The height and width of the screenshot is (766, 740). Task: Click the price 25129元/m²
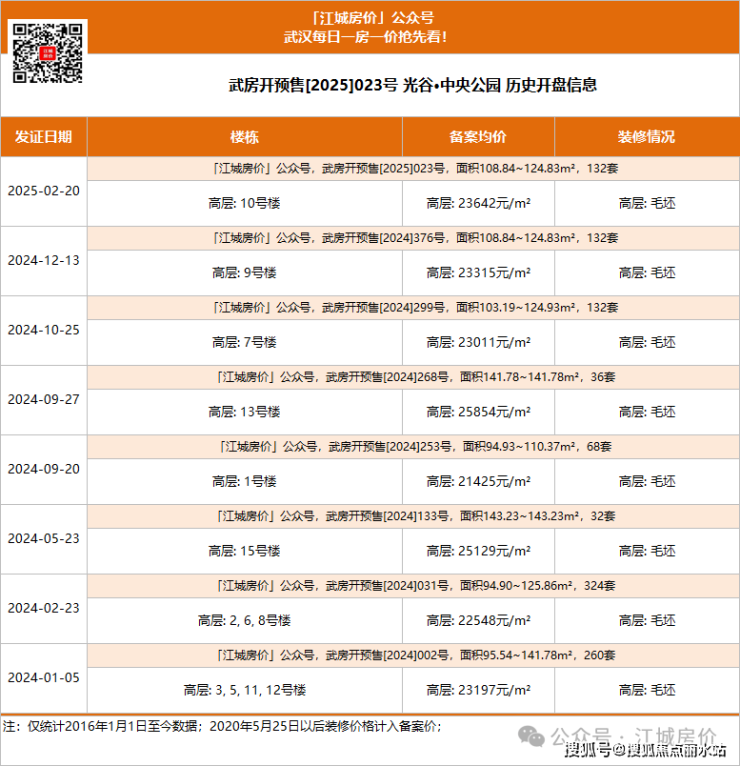[494, 551]
